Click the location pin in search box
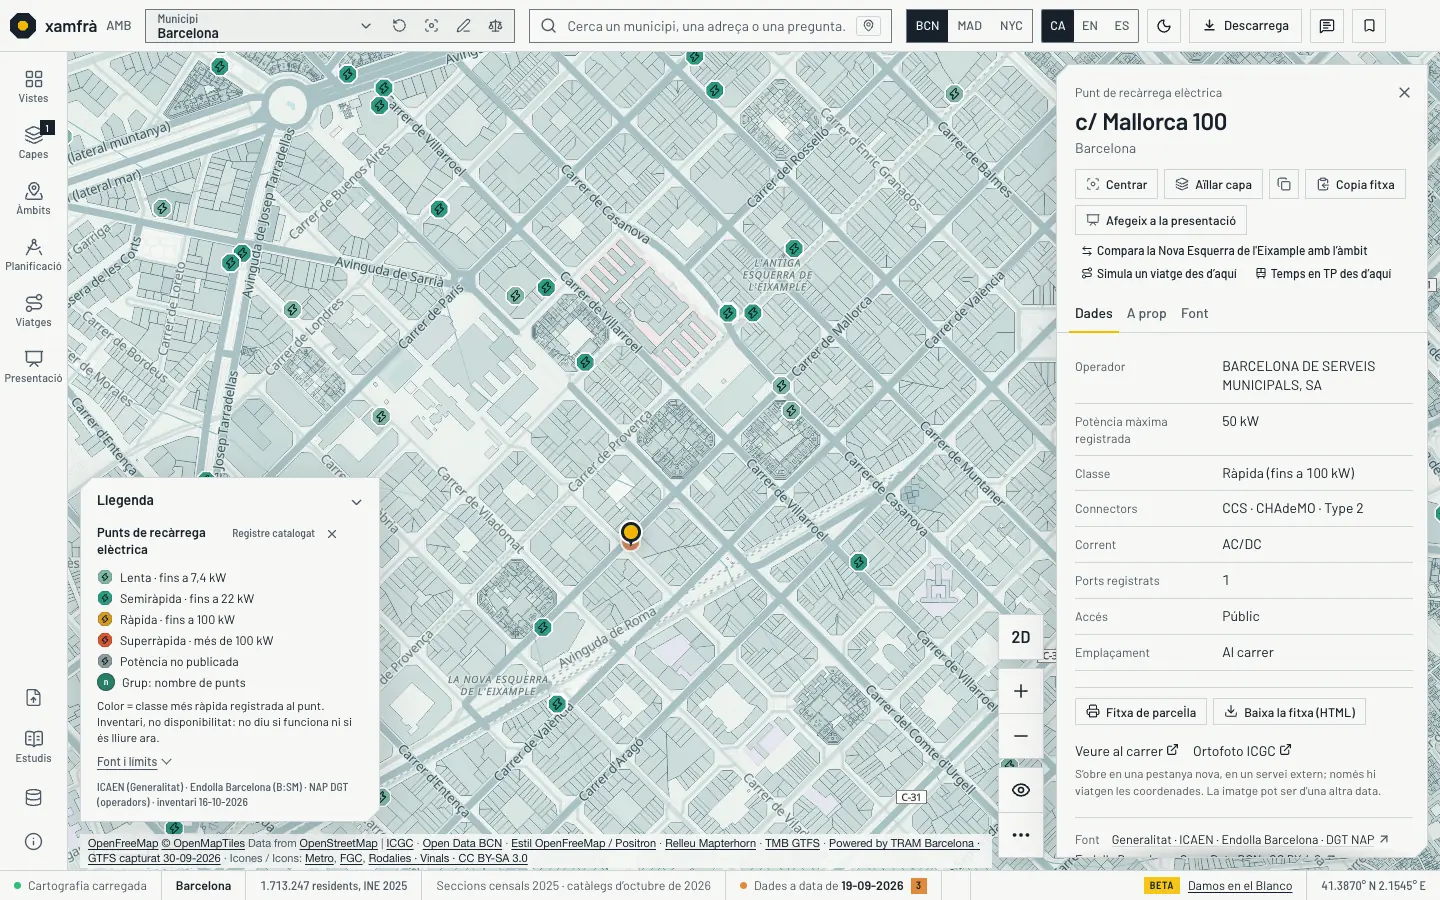This screenshot has width=1440, height=900. (x=869, y=26)
